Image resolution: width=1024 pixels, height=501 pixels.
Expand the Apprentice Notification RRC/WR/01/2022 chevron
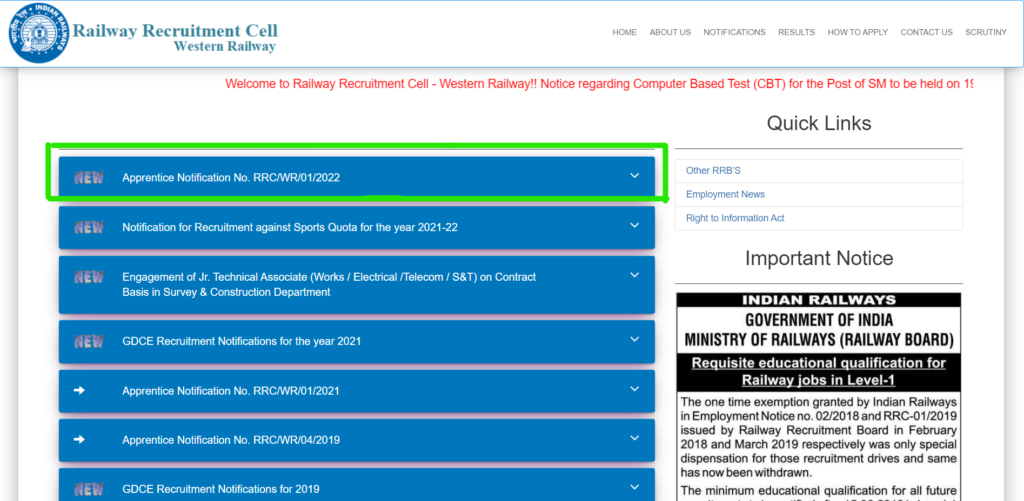point(634,176)
